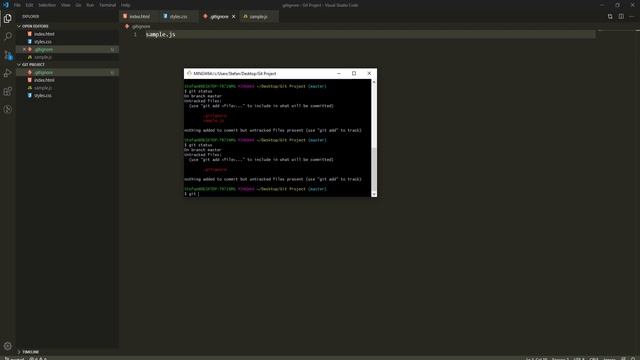Image resolution: width=640 pixels, height=360 pixels.
Task: Open the Source Control view
Action: coord(7,55)
